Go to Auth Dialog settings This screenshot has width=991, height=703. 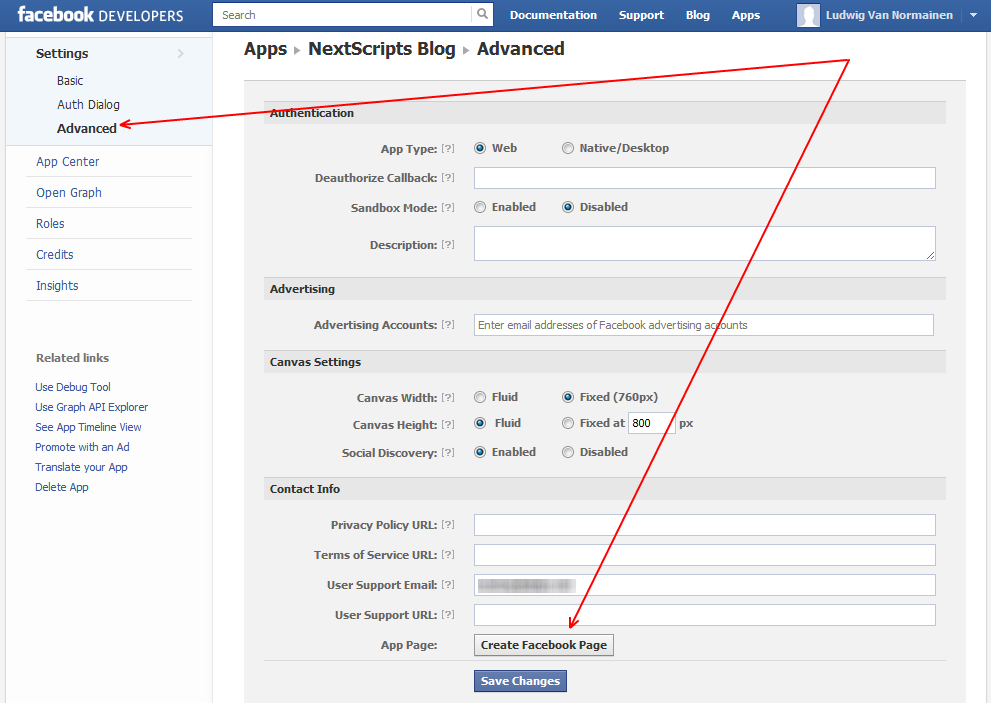(x=88, y=105)
